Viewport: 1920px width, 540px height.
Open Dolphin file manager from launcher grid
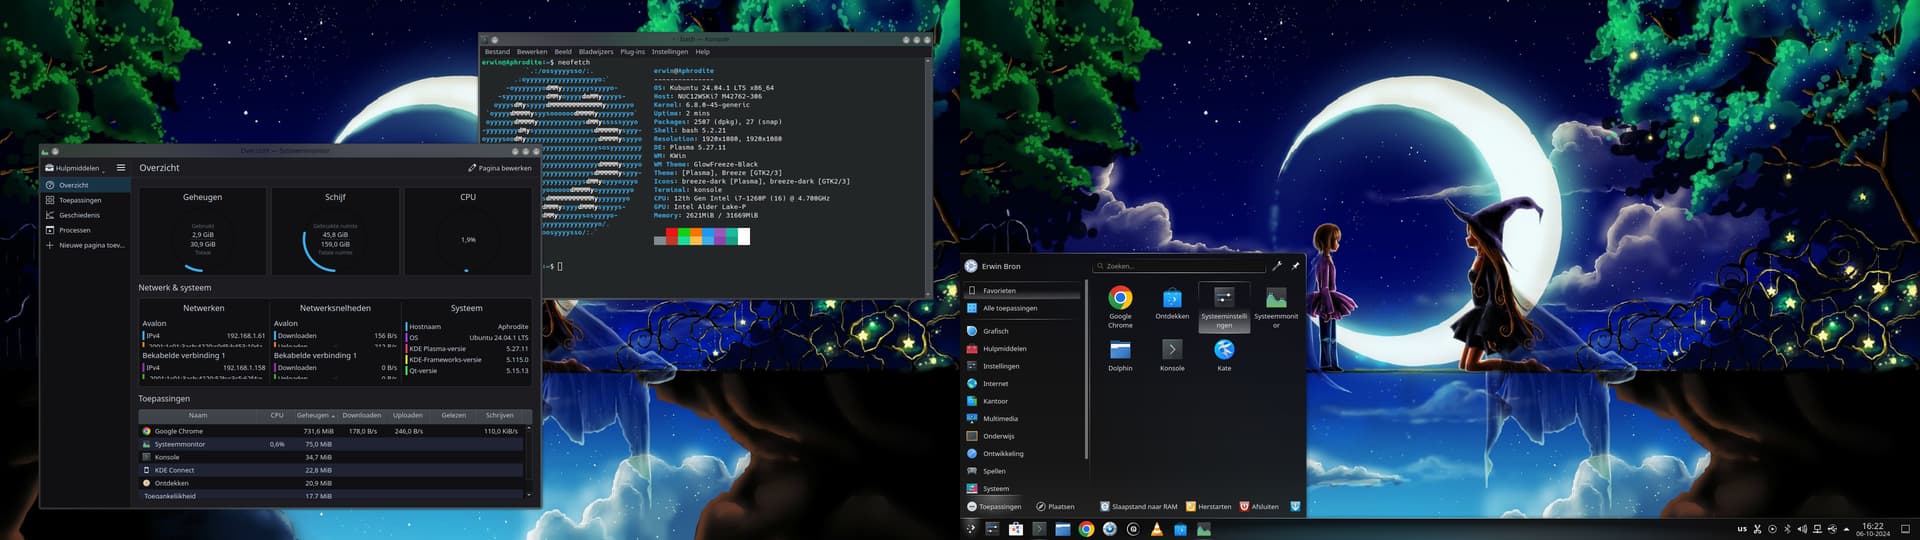click(x=1120, y=355)
